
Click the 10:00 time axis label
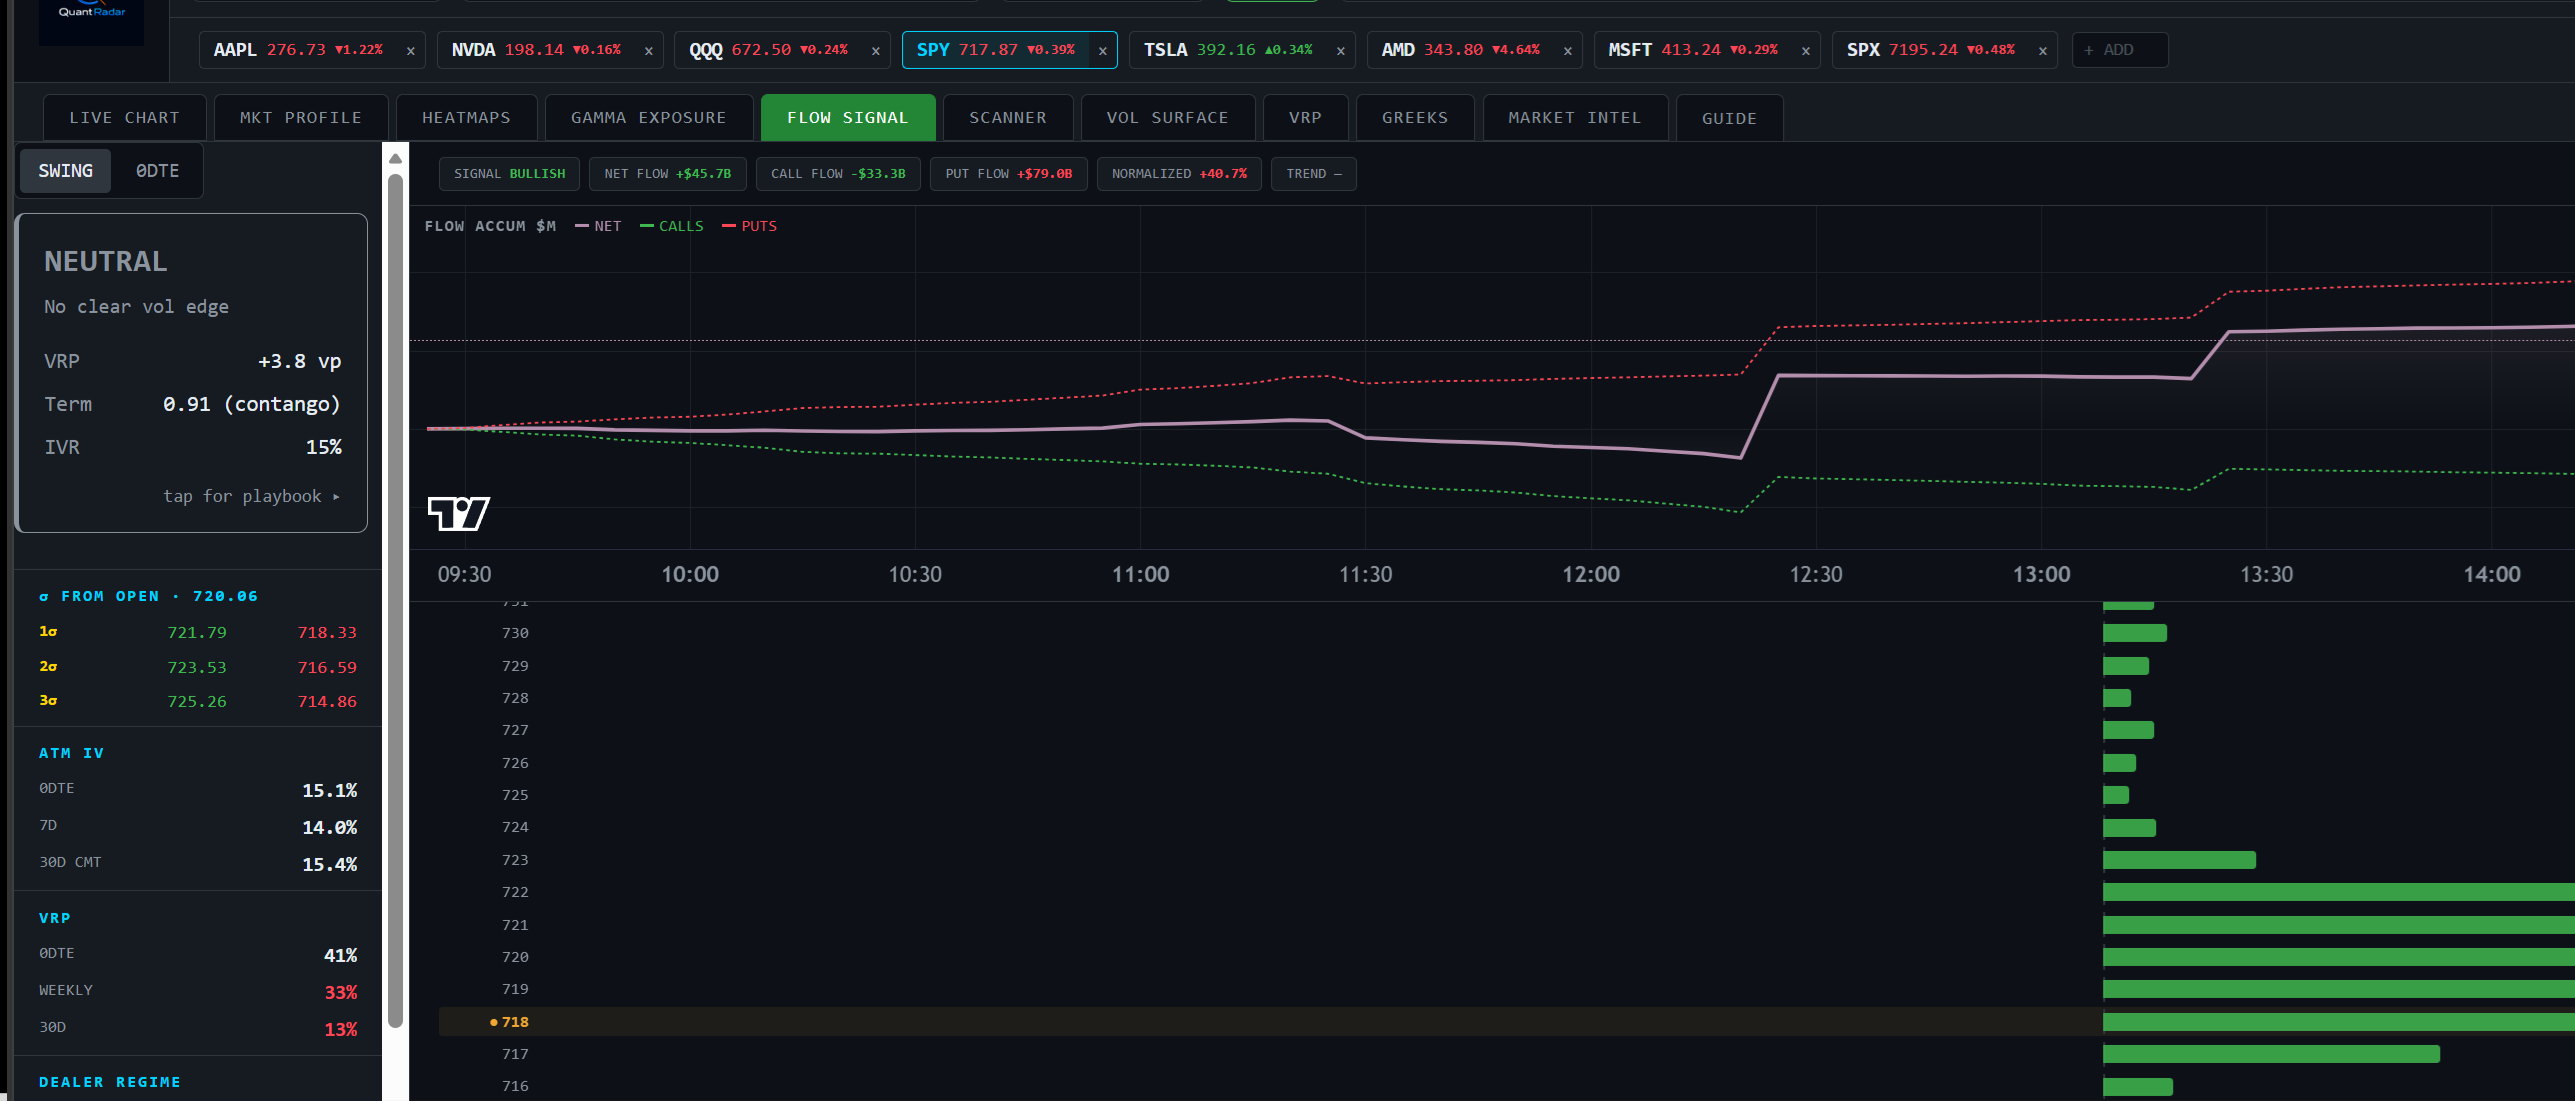690,575
